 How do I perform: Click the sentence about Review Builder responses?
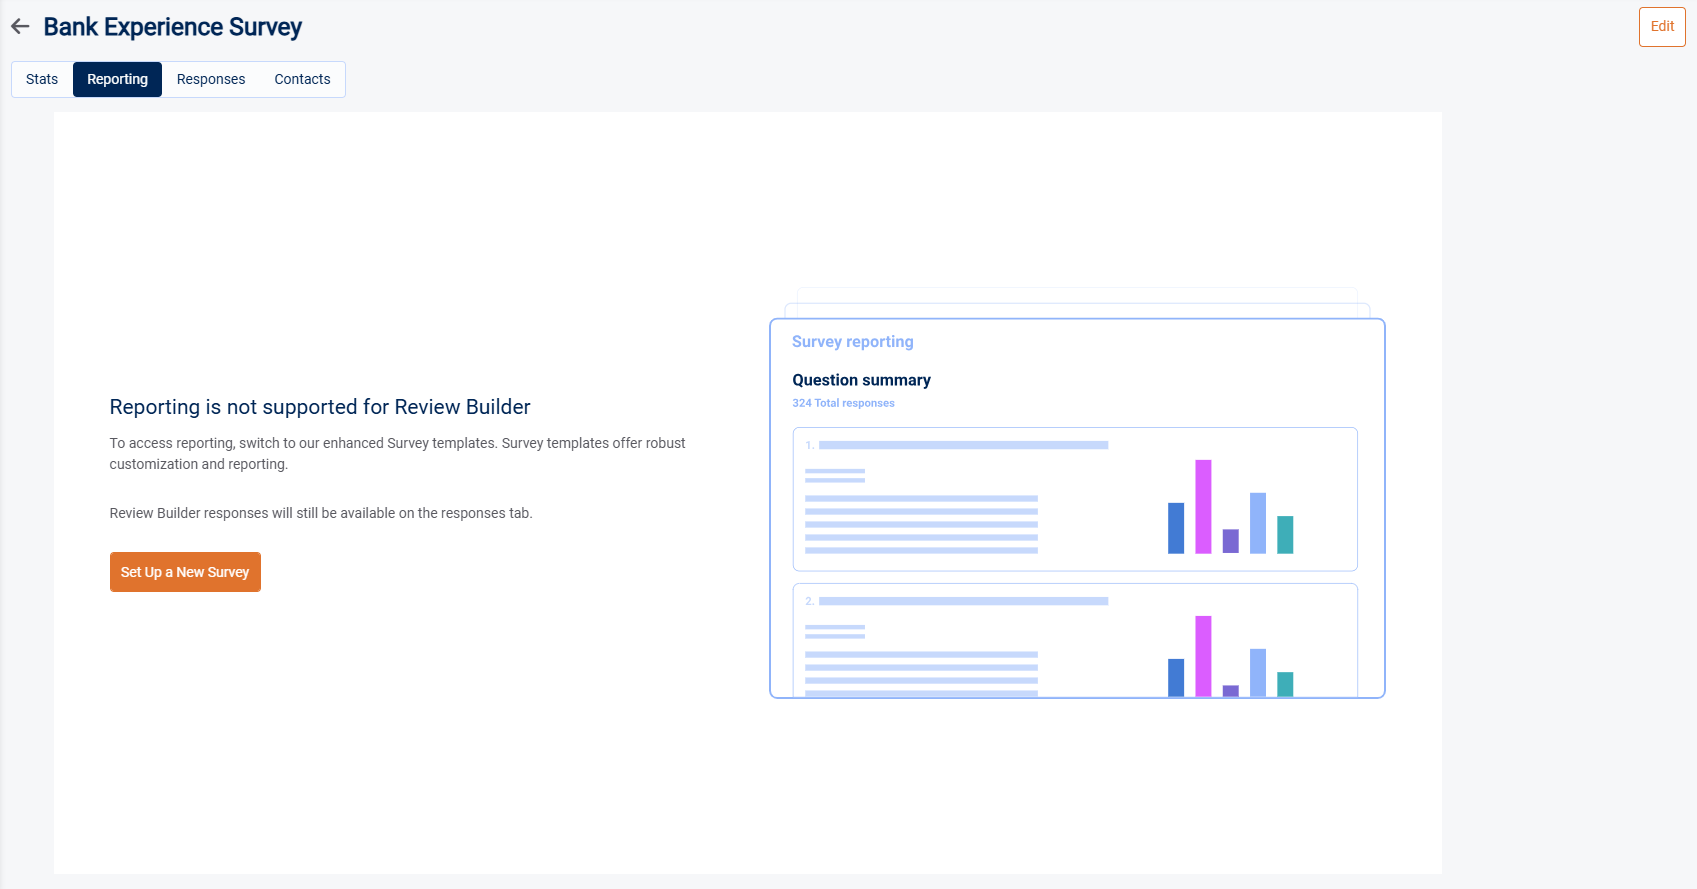click(x=321, y=513)
